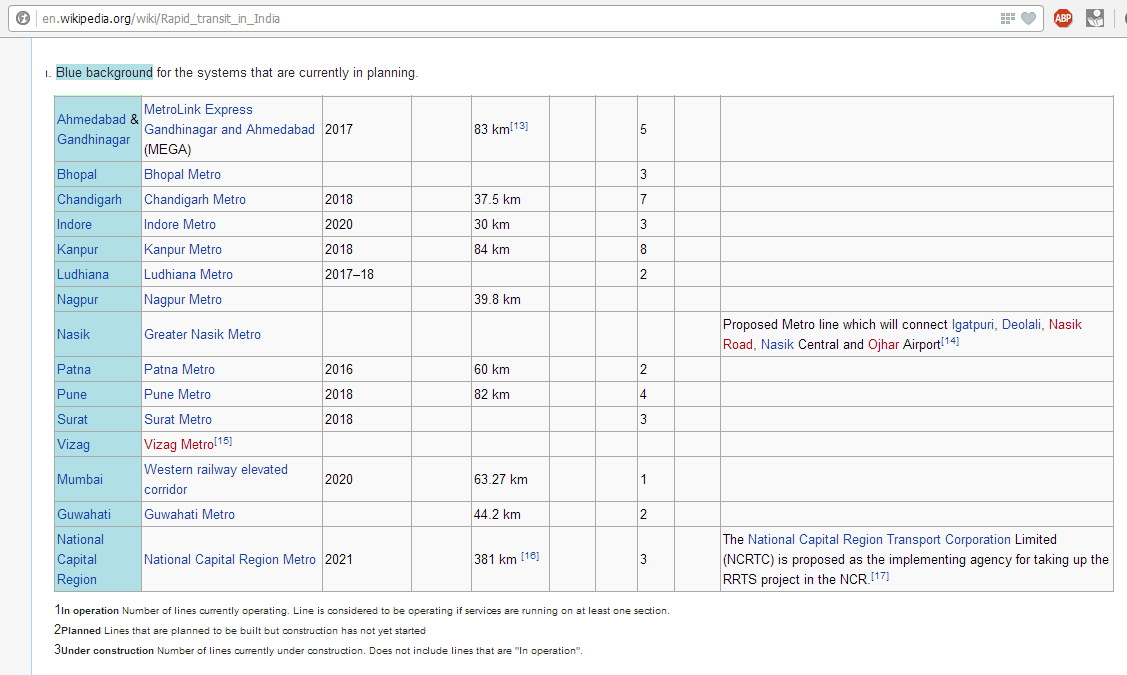Click the Blue background legend text
The height and width of the screenshot is (675, 1127).
(104, 73)
